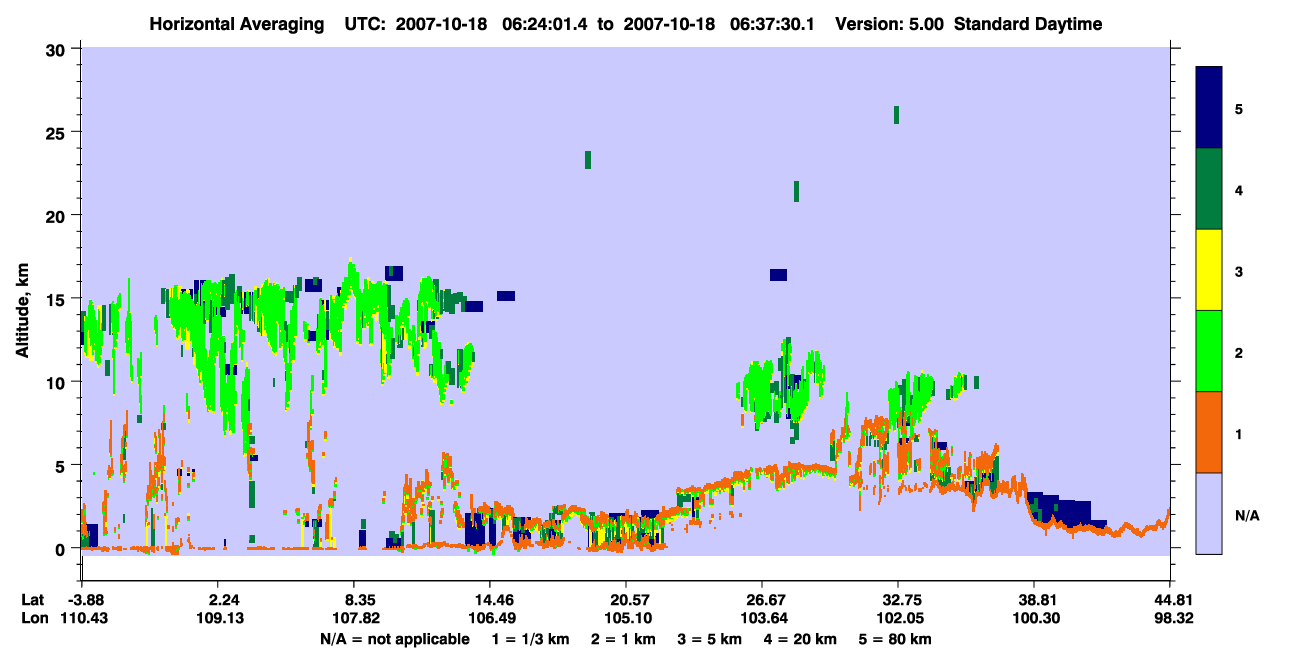This screenshot has width=1300, height=667.
Task: Click the lavender N/A color swatch
Action: tap(1209, 513)
